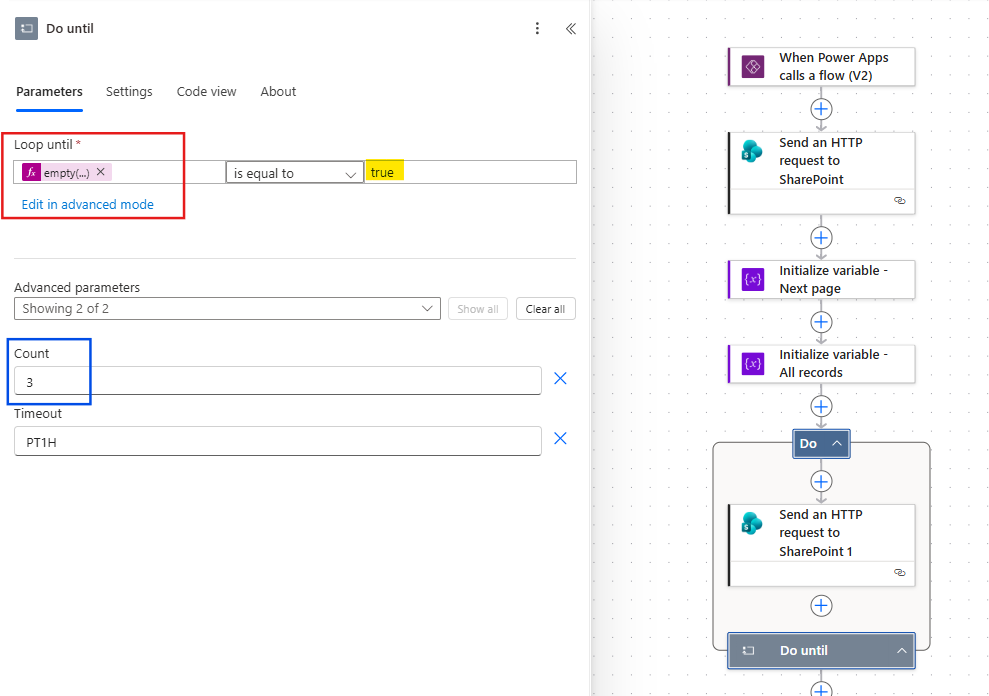The height and width of the screenshot is (696, 989).
Task: Add step at top inside Do loop
Action: (x=821, y=482)
